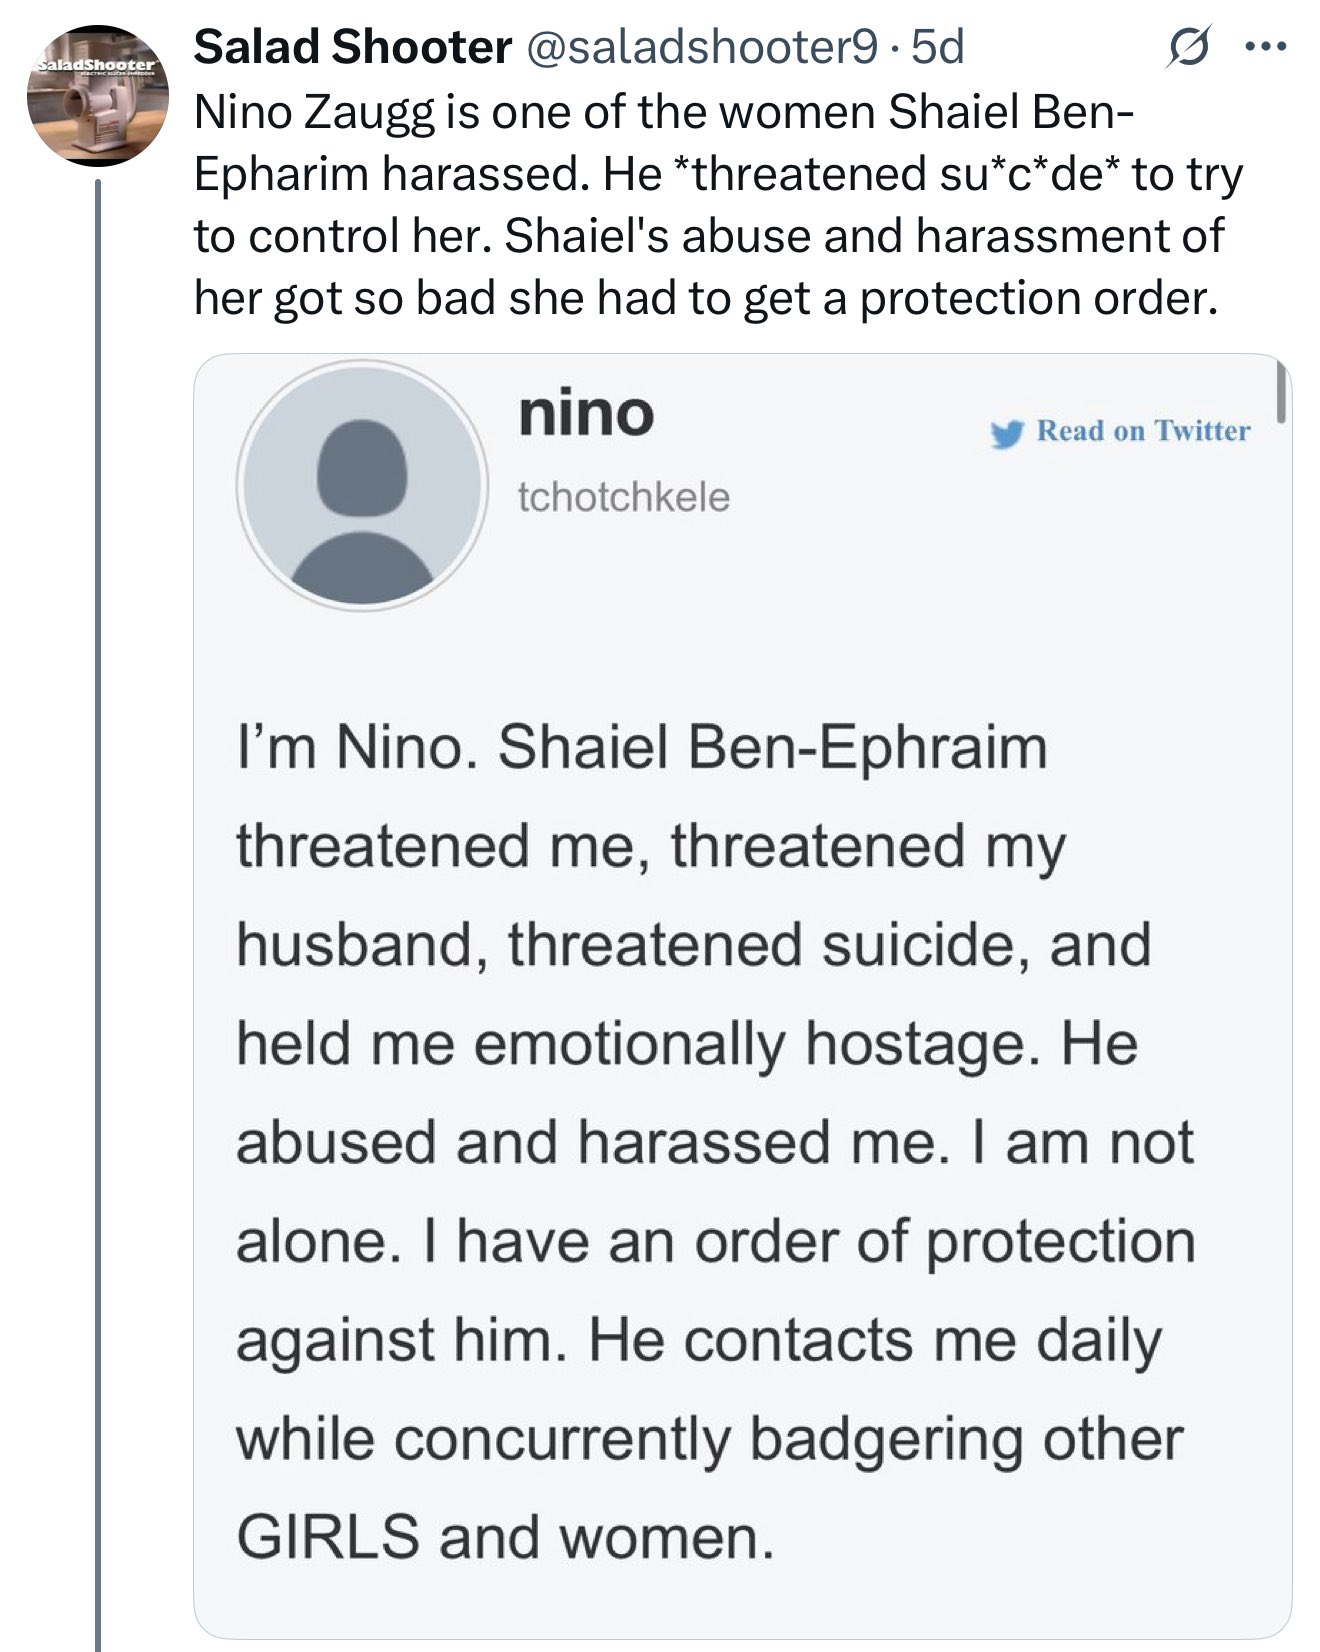Click the Twitter bird icon in embed
The image size is (1320, 1652).
pyautogui.click(x=1008, y=433)
